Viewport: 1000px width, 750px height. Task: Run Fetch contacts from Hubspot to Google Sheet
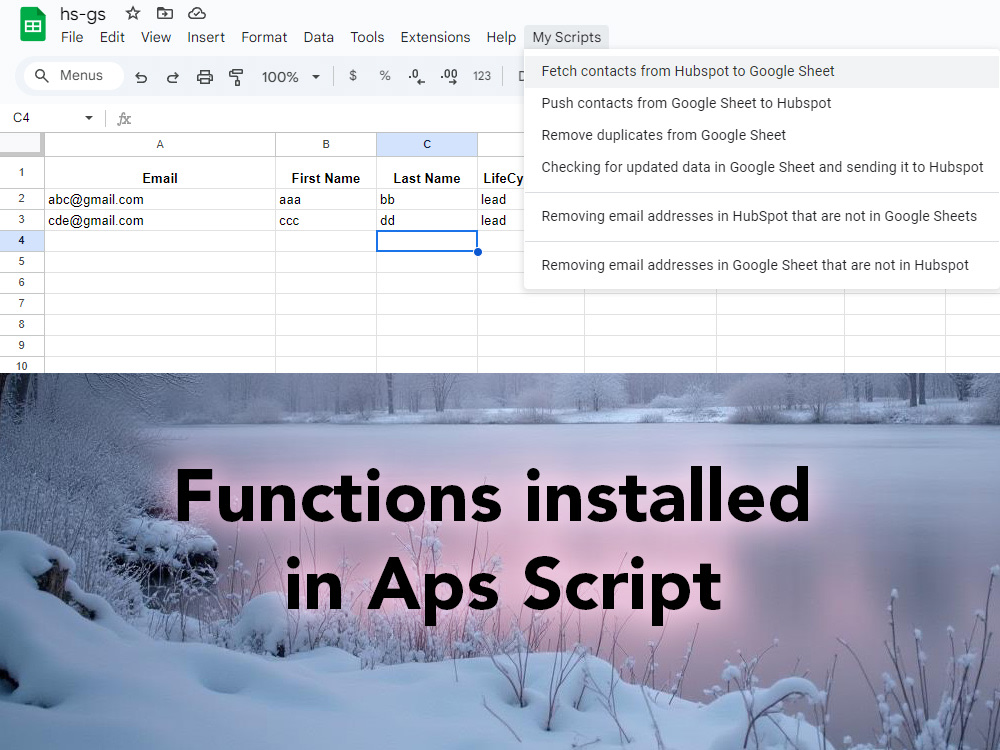point(761,71)
